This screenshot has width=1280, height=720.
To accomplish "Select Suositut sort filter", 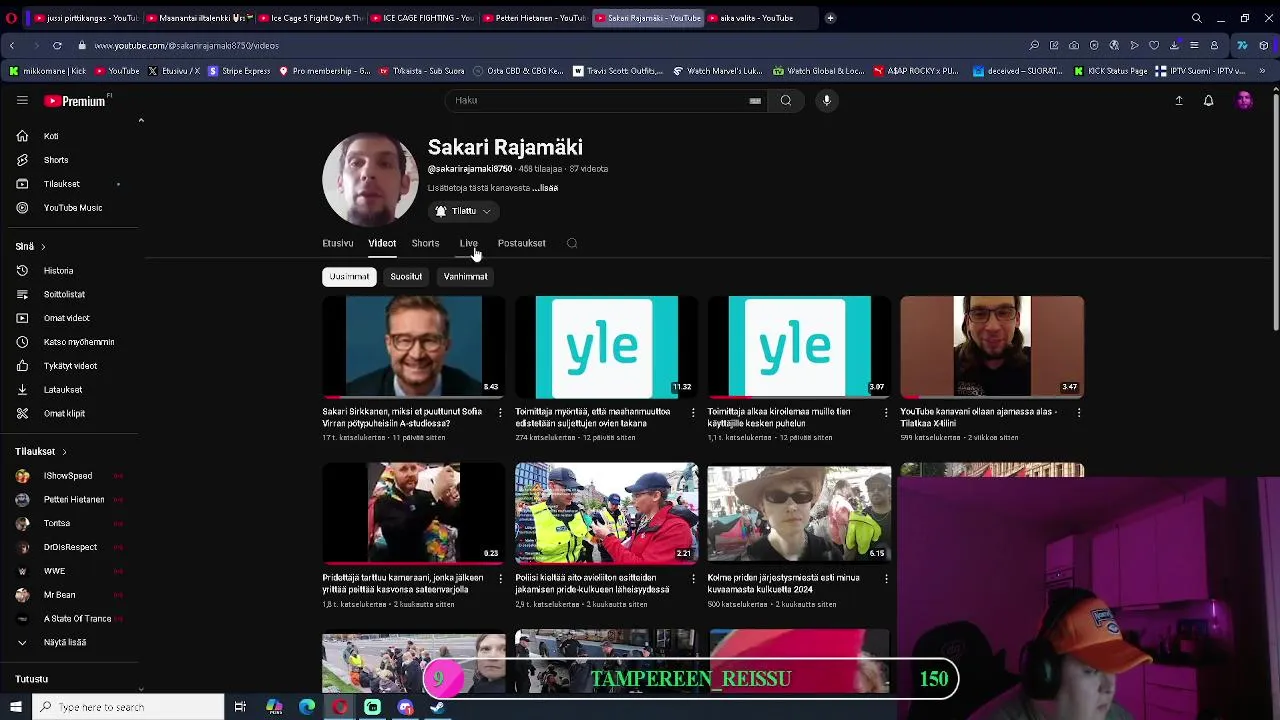I will [x=406, y=276].
